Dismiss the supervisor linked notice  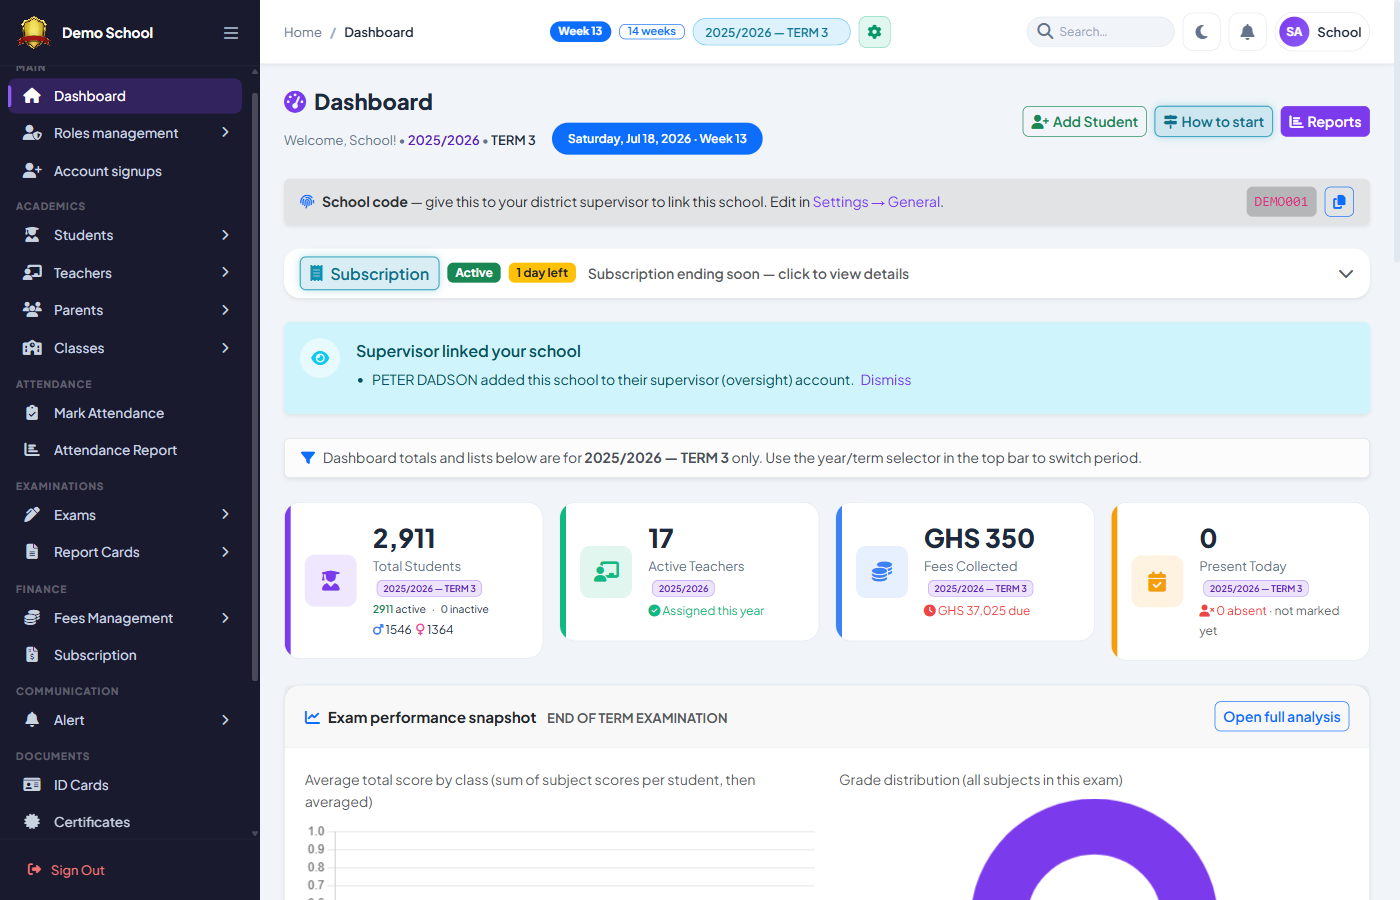pos(886,380)
